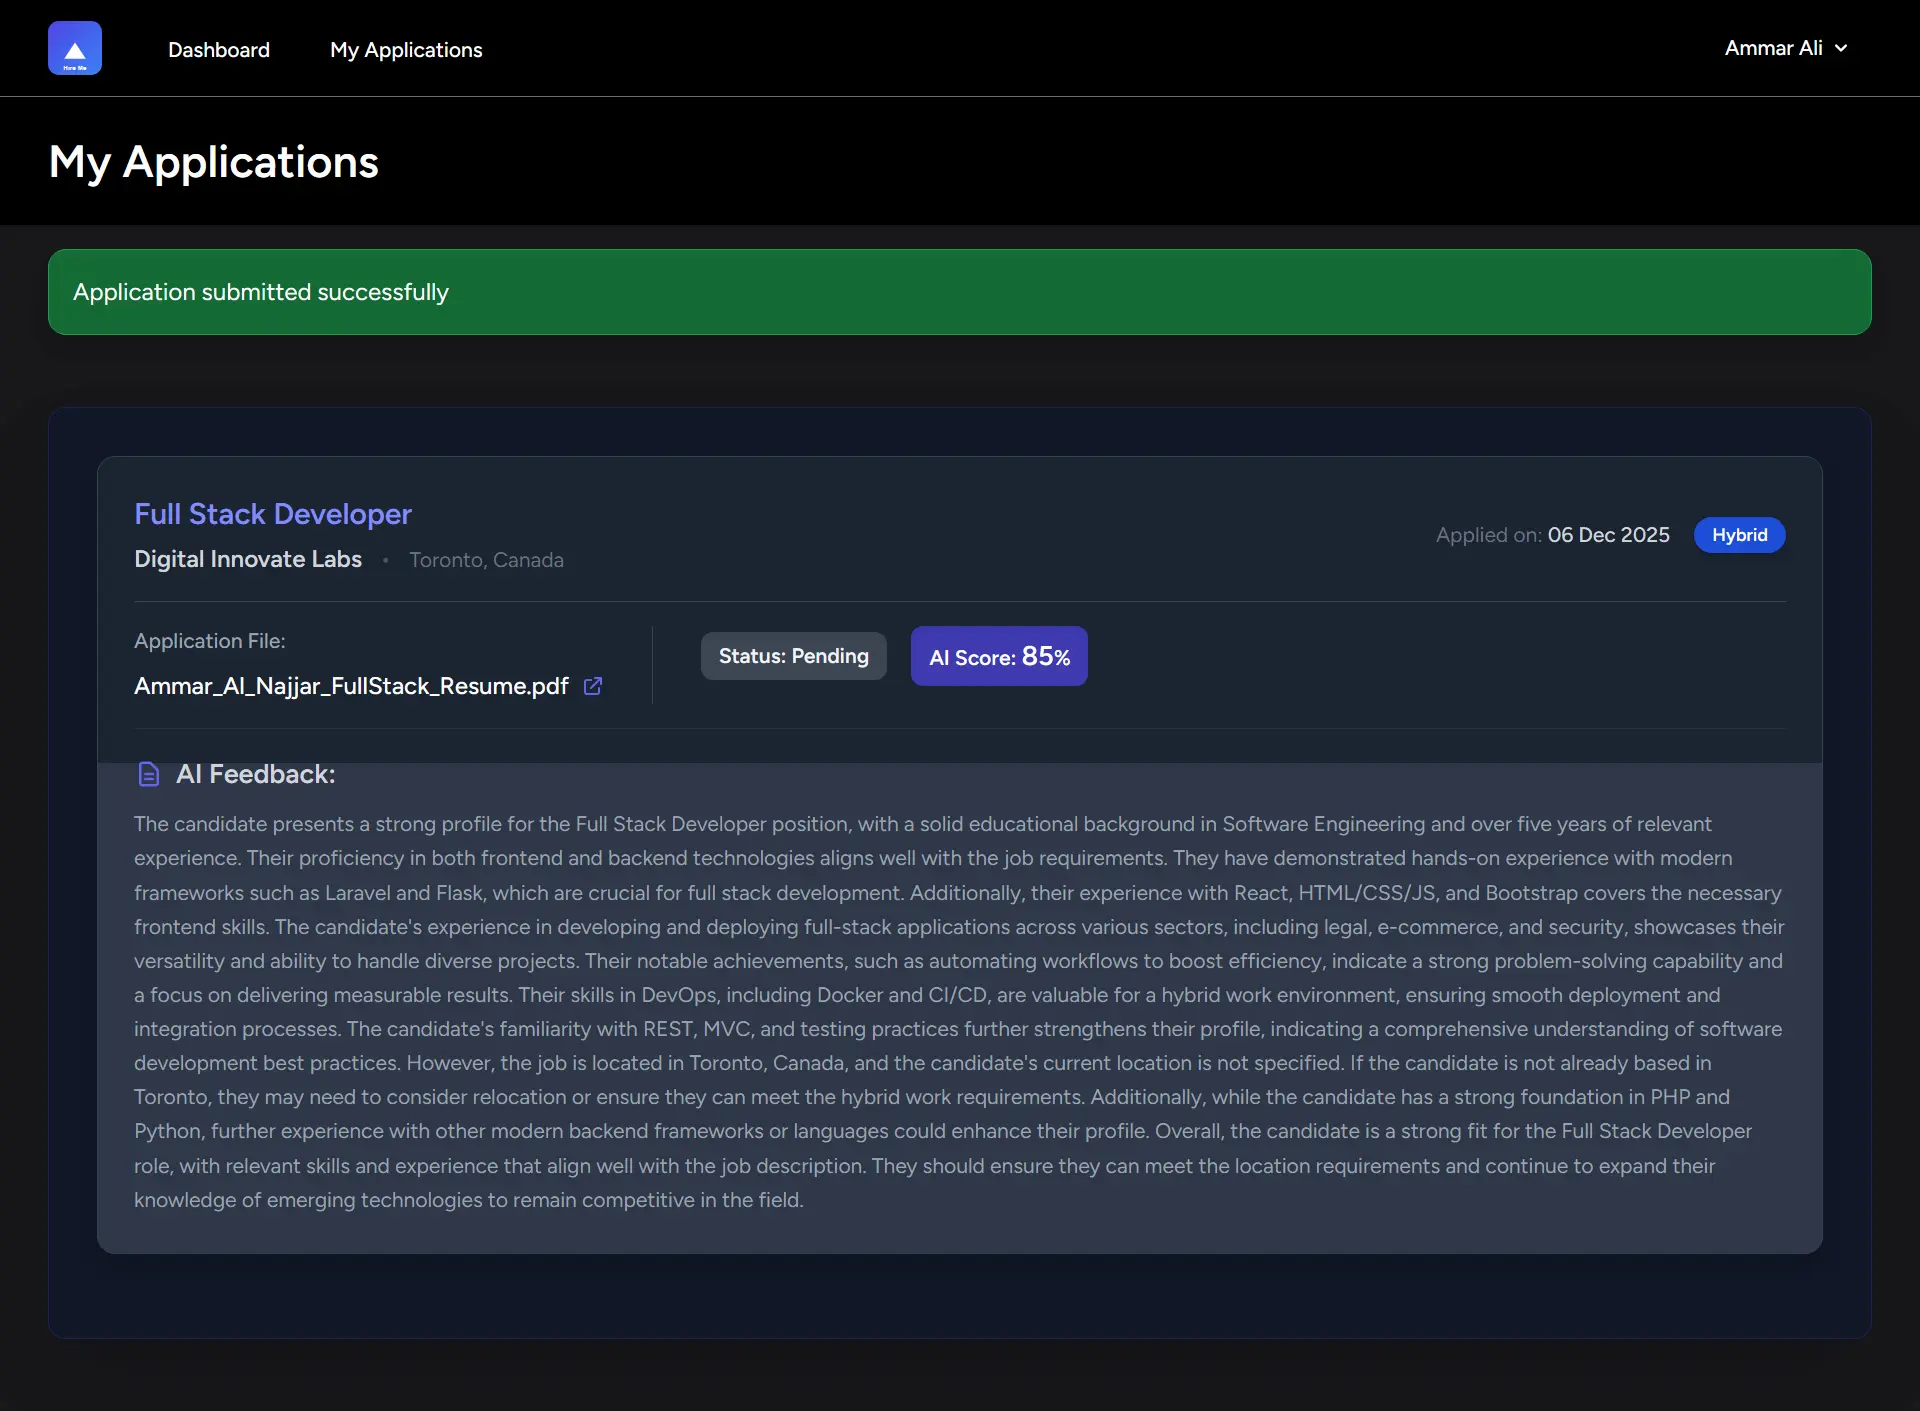Click the Application submitted successfully banner
The width and height of the screenshot is (1920, 1411).
[959, 292]
